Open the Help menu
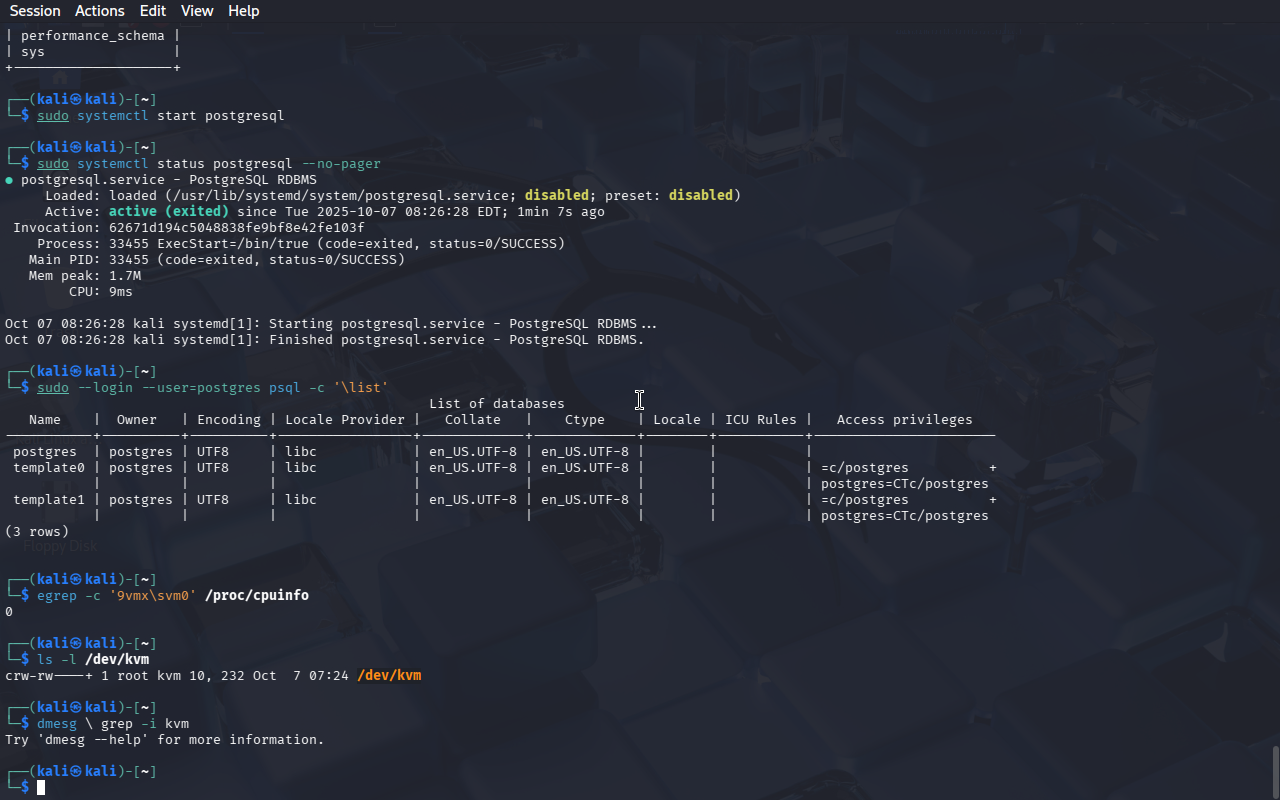 pyautogui.click(x=243, y=11)
